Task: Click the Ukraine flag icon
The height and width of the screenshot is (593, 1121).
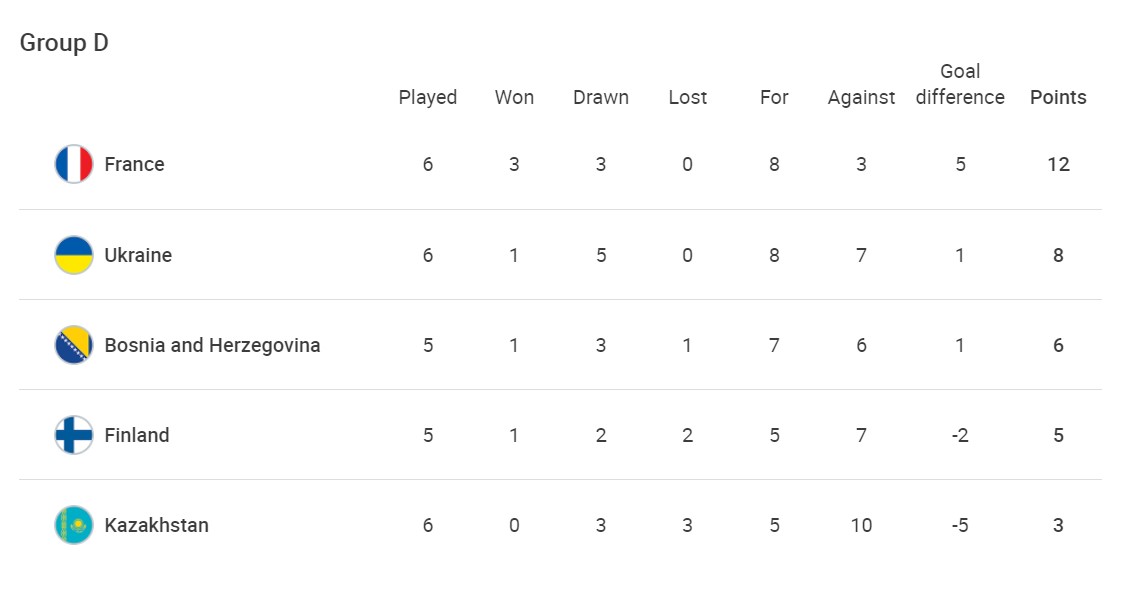Action: (x=74, y=255)
